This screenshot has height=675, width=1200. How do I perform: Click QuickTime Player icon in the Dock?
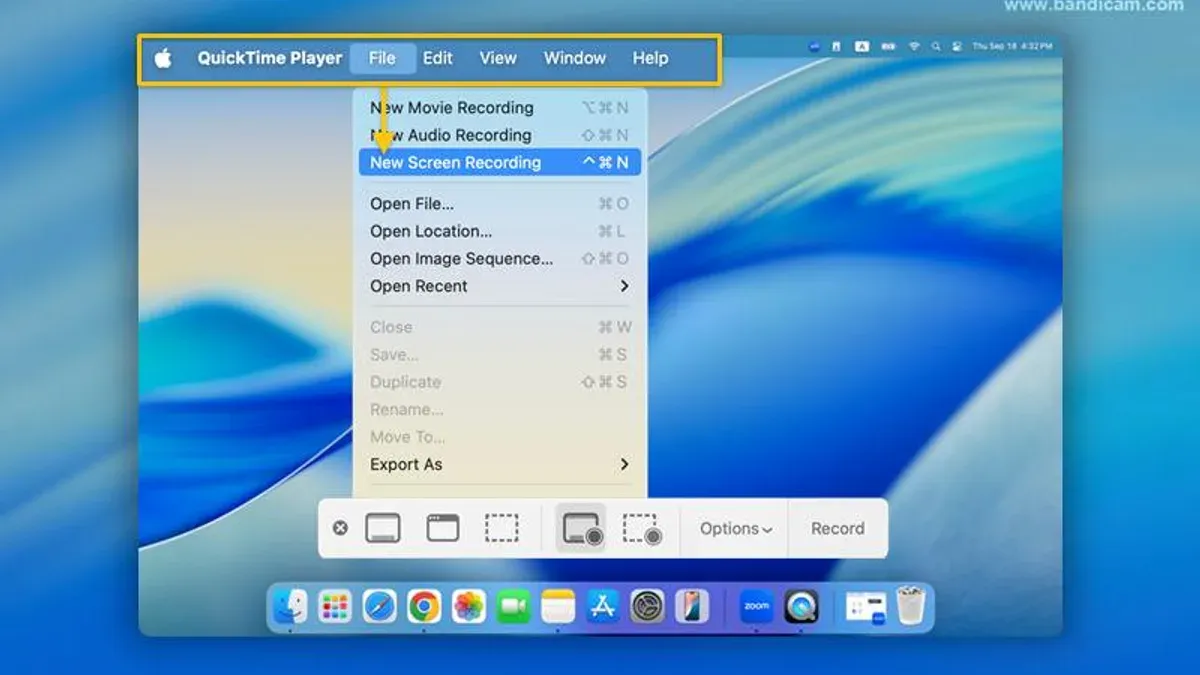[x=801, y=606]
